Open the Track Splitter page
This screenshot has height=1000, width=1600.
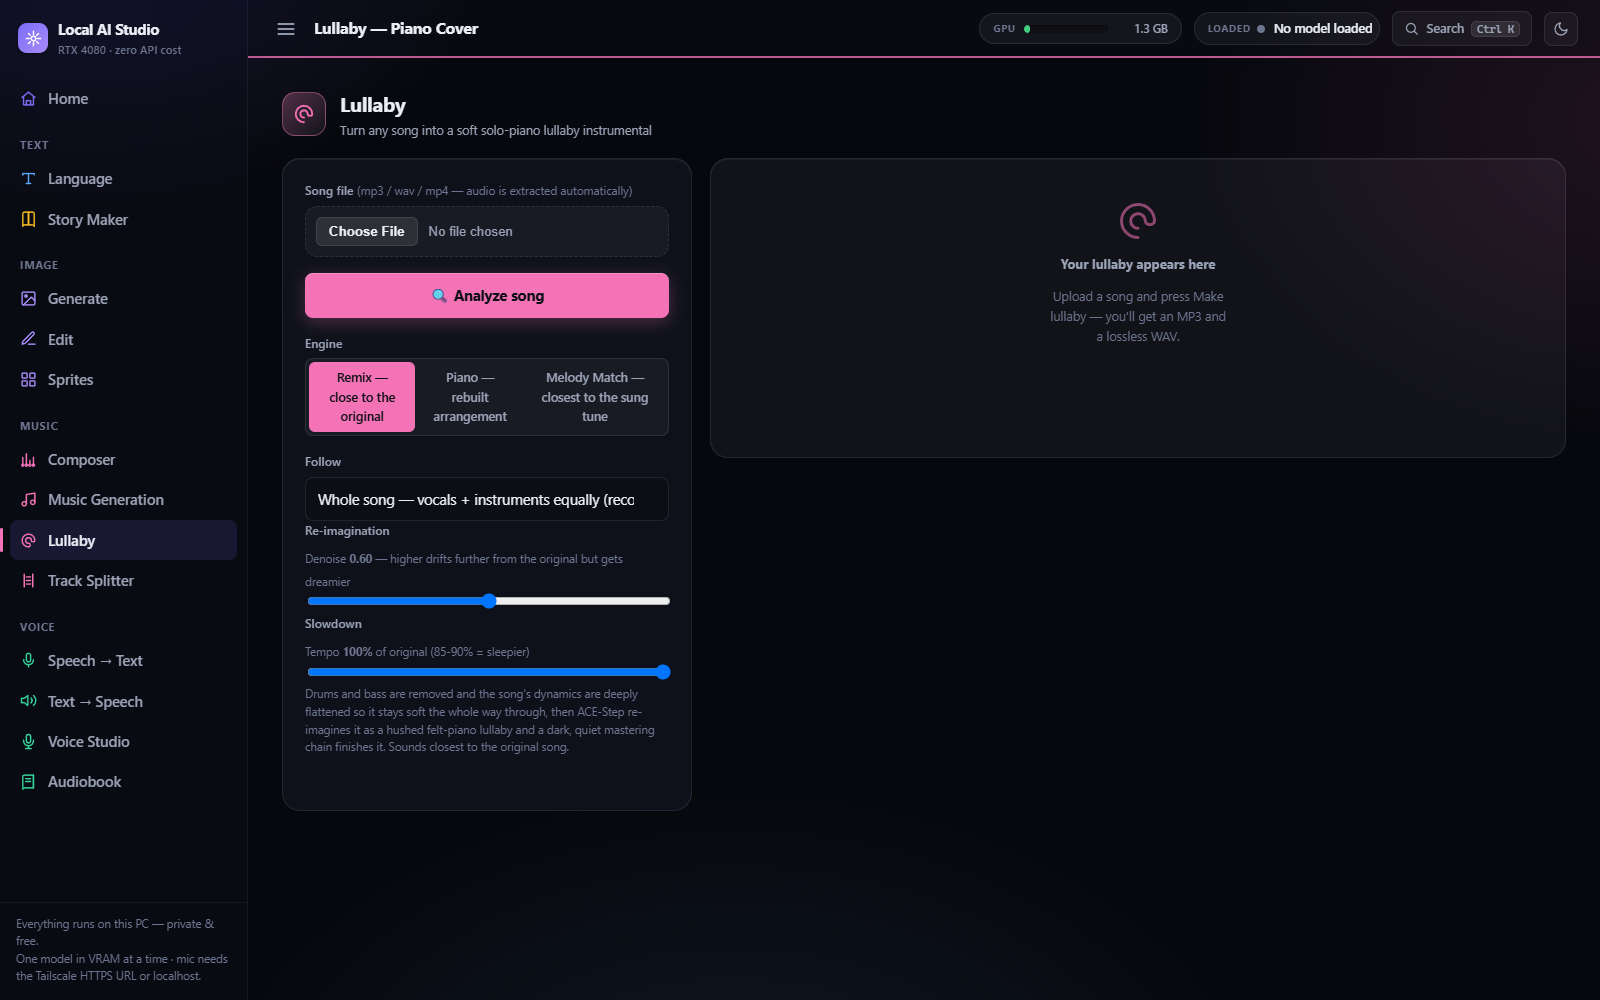(x=124, y=581)
